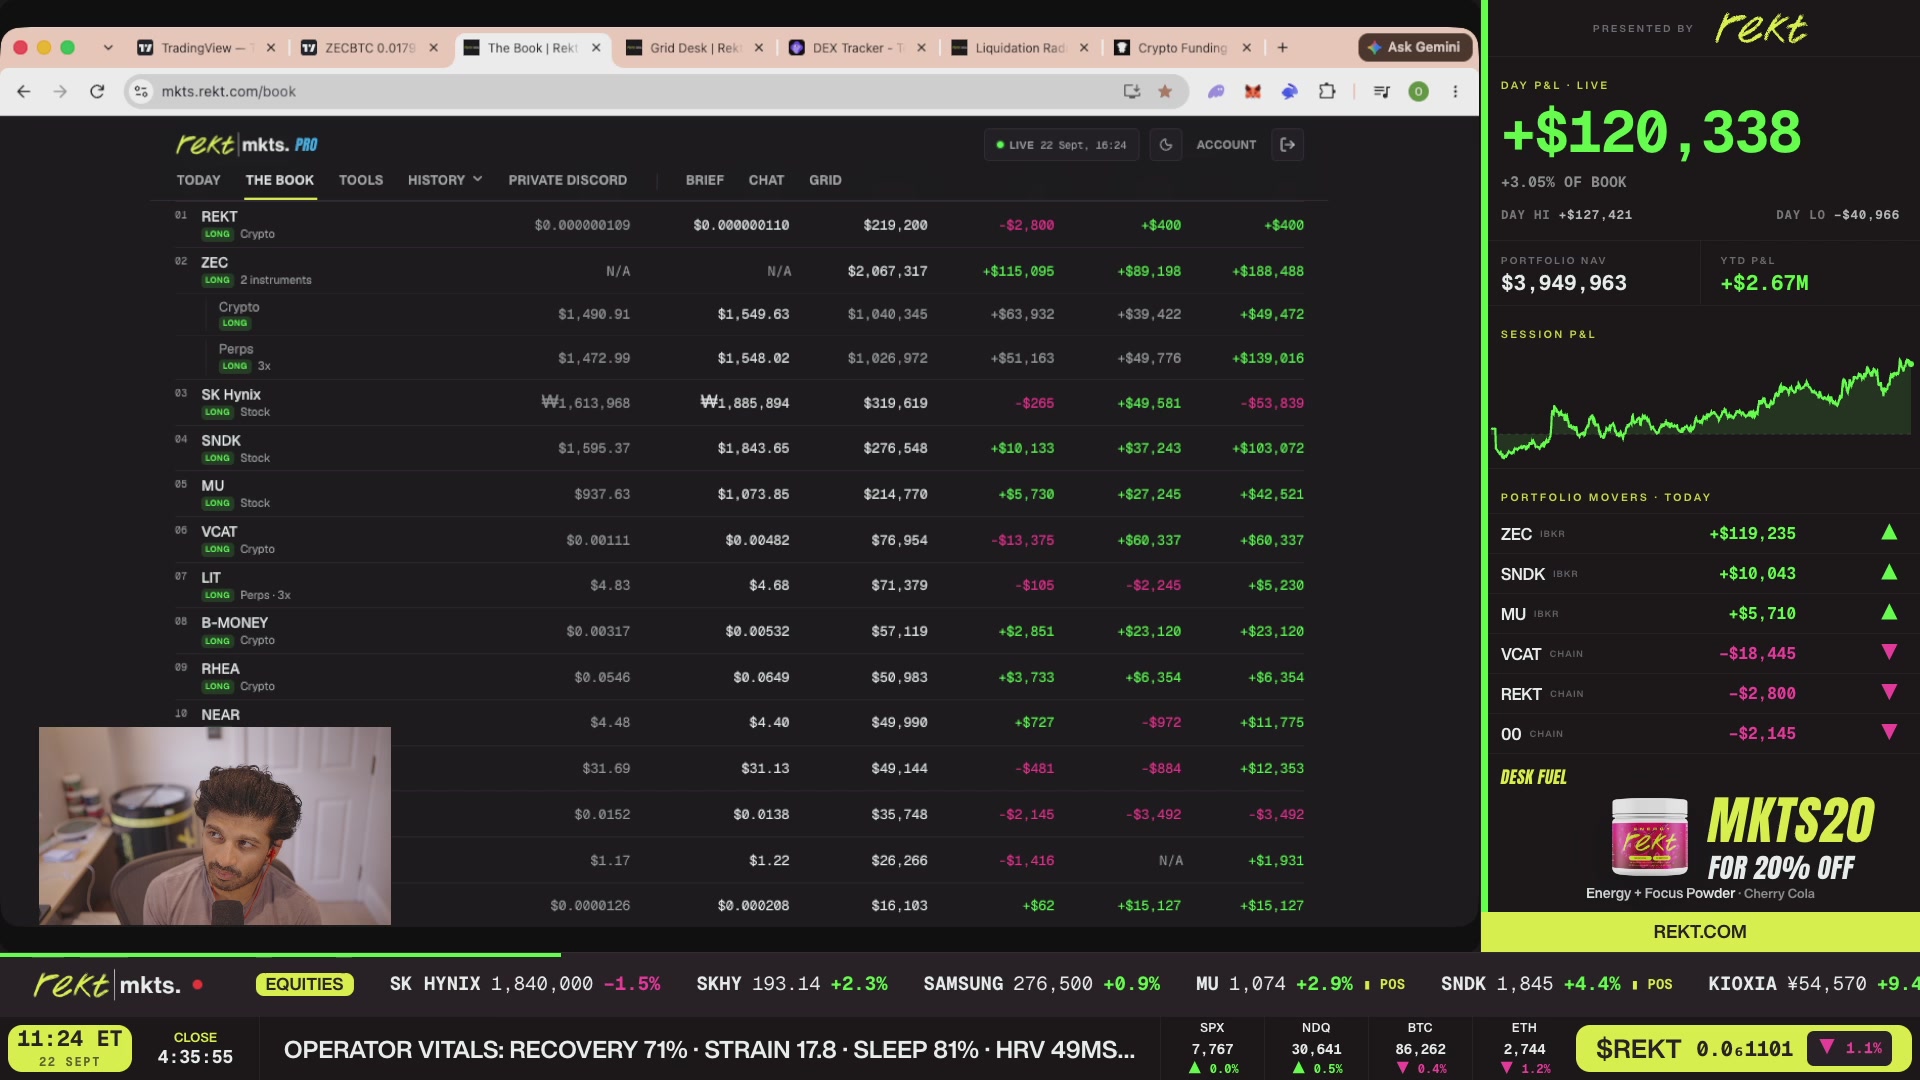Click the down arrow on the VCAT mover row
This screenshot has height=1080, width=1920.
tap(1889, 652)
